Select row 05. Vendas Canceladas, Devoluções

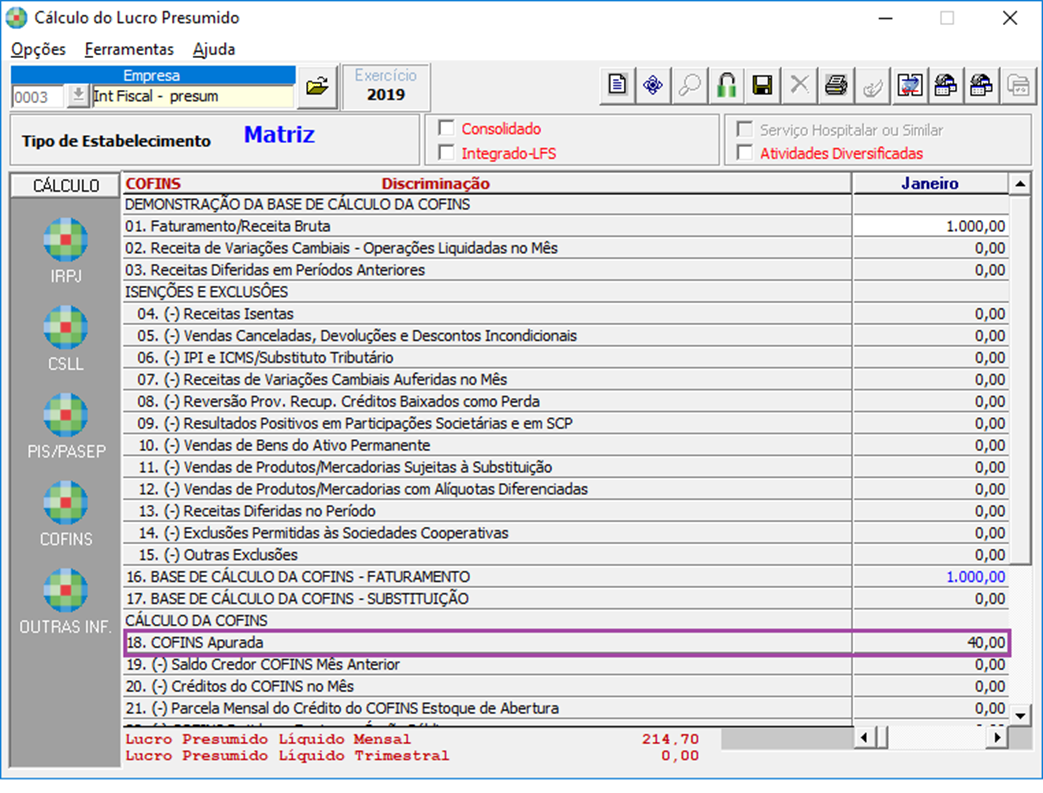click(487, 336)
